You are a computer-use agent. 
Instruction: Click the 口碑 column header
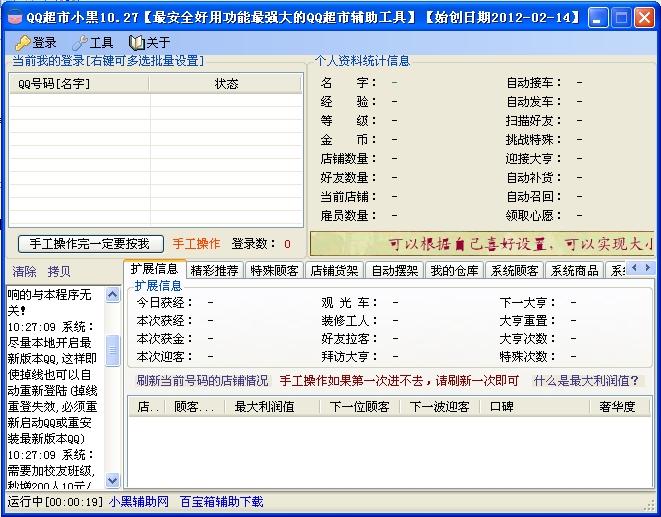(535, 407)
